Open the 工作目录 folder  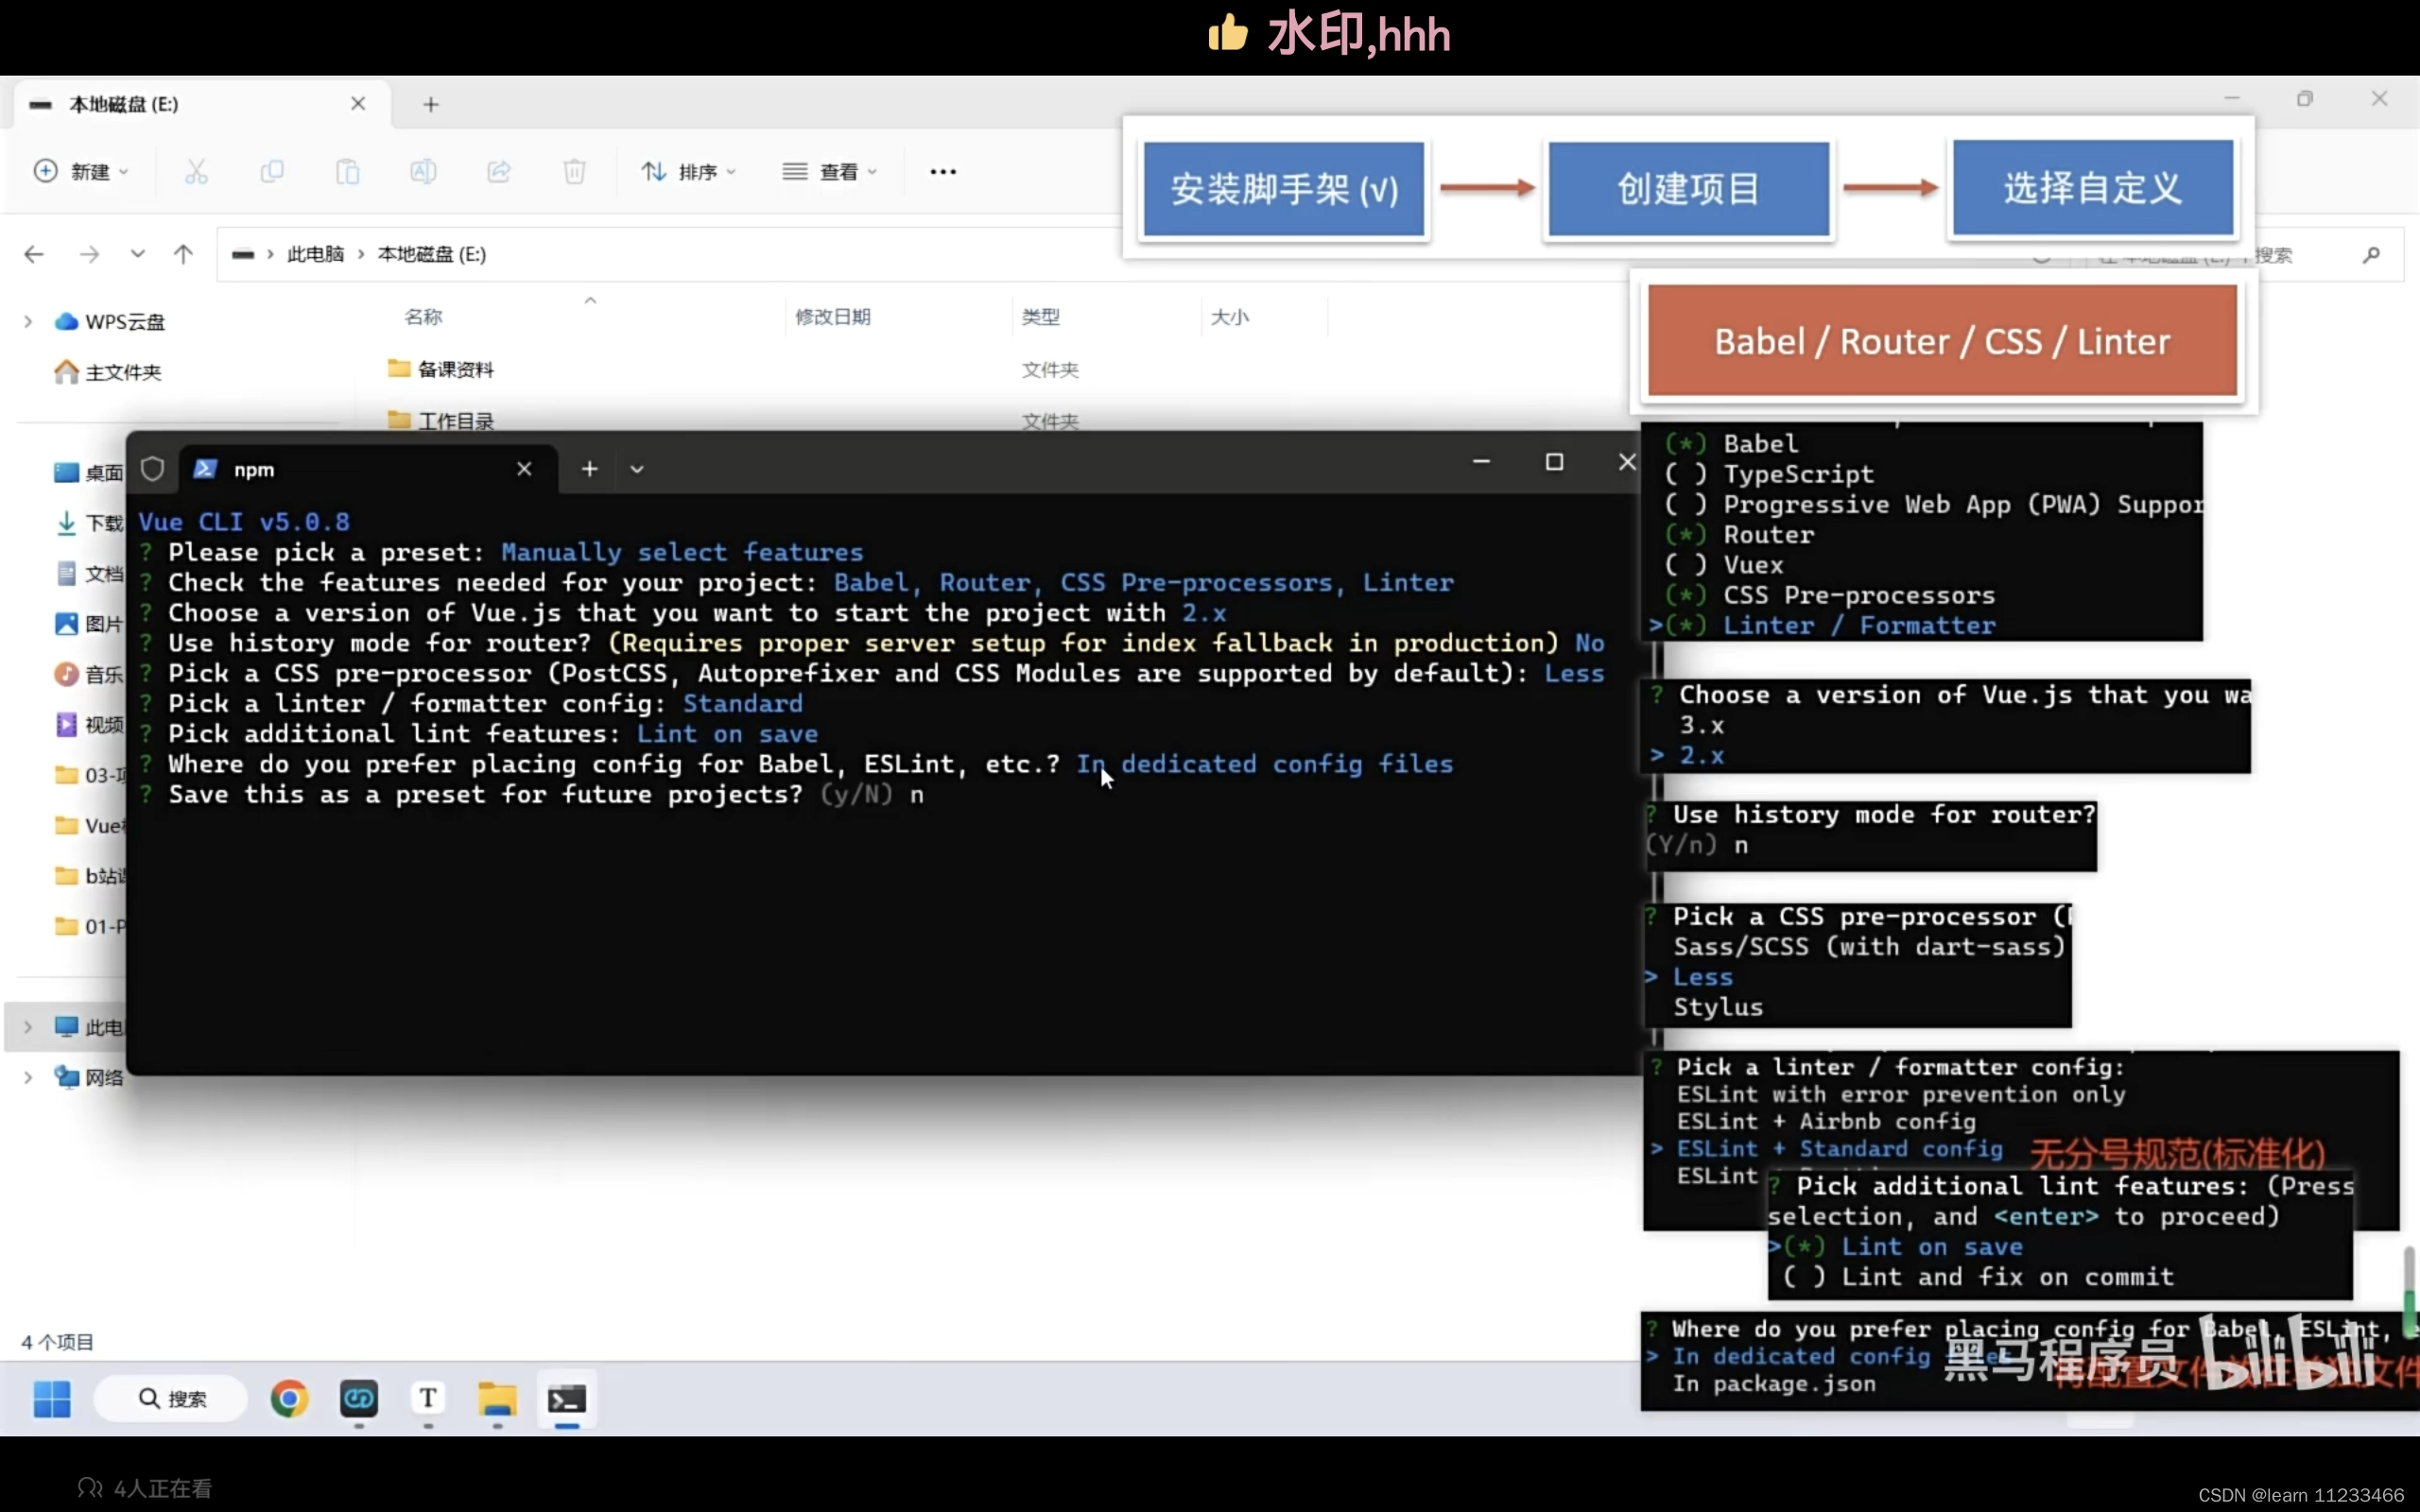click(441, 421)
